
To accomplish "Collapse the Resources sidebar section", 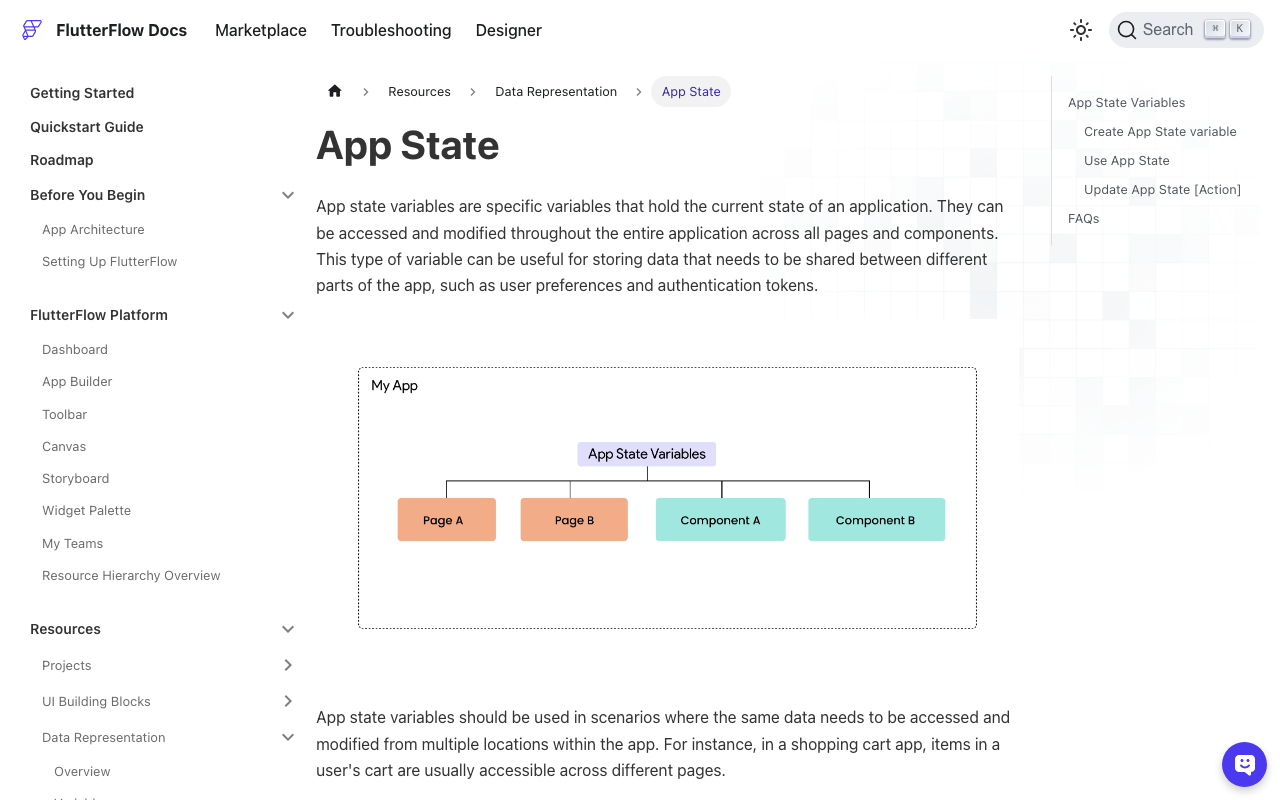I will pyautogui.click(x=288, y=629).
